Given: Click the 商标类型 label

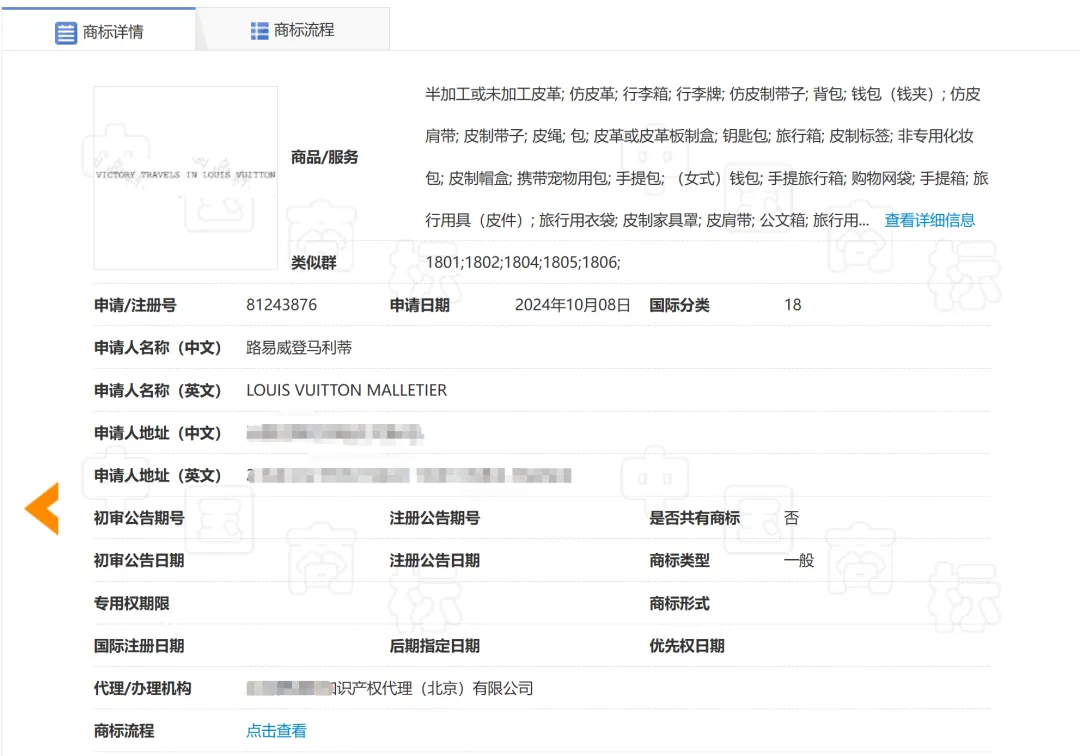Looking at the screenshot, I should (679, 560).
